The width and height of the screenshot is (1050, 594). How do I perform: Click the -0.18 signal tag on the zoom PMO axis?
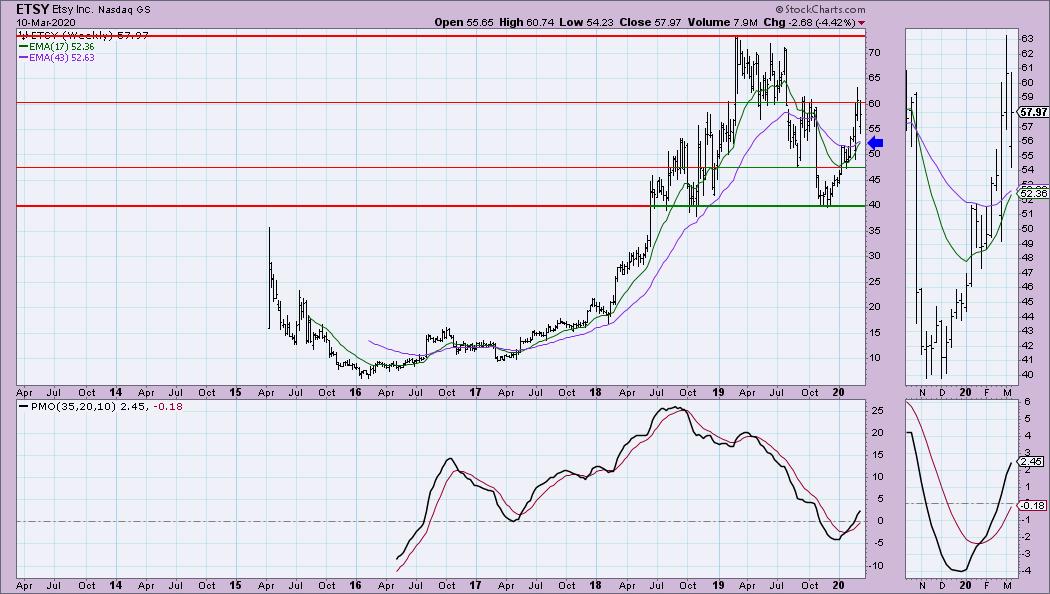pos(1033,506)
